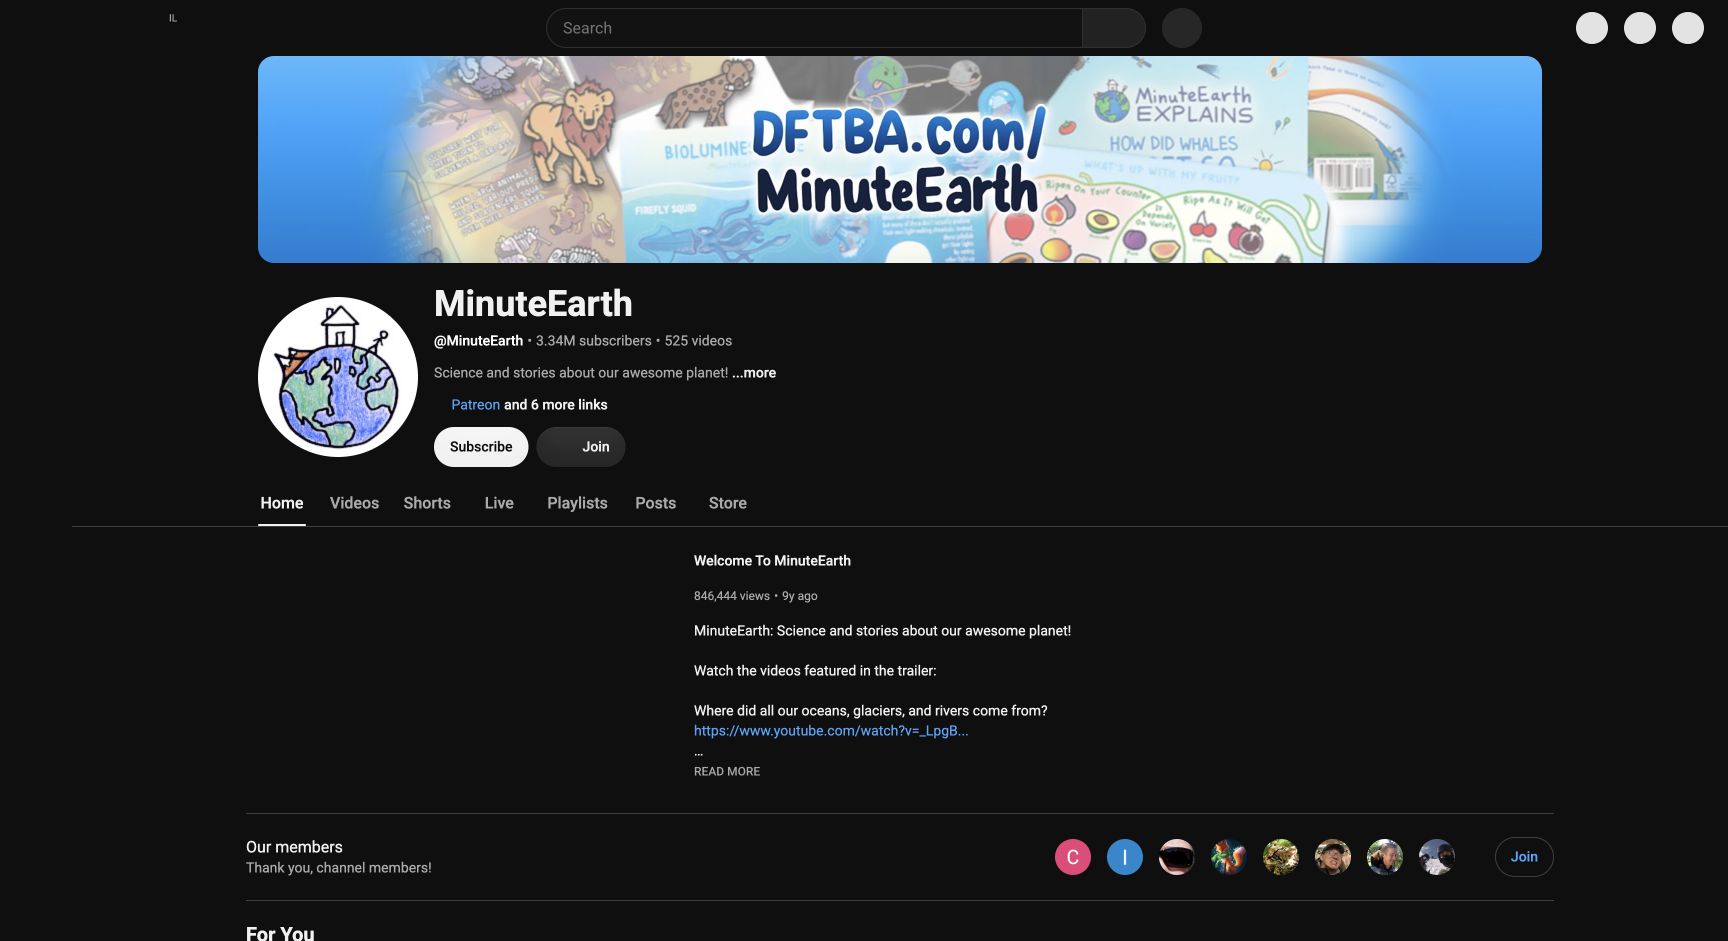Click the 'For You' section heading

pyautogui.click(x=280, y=933)
